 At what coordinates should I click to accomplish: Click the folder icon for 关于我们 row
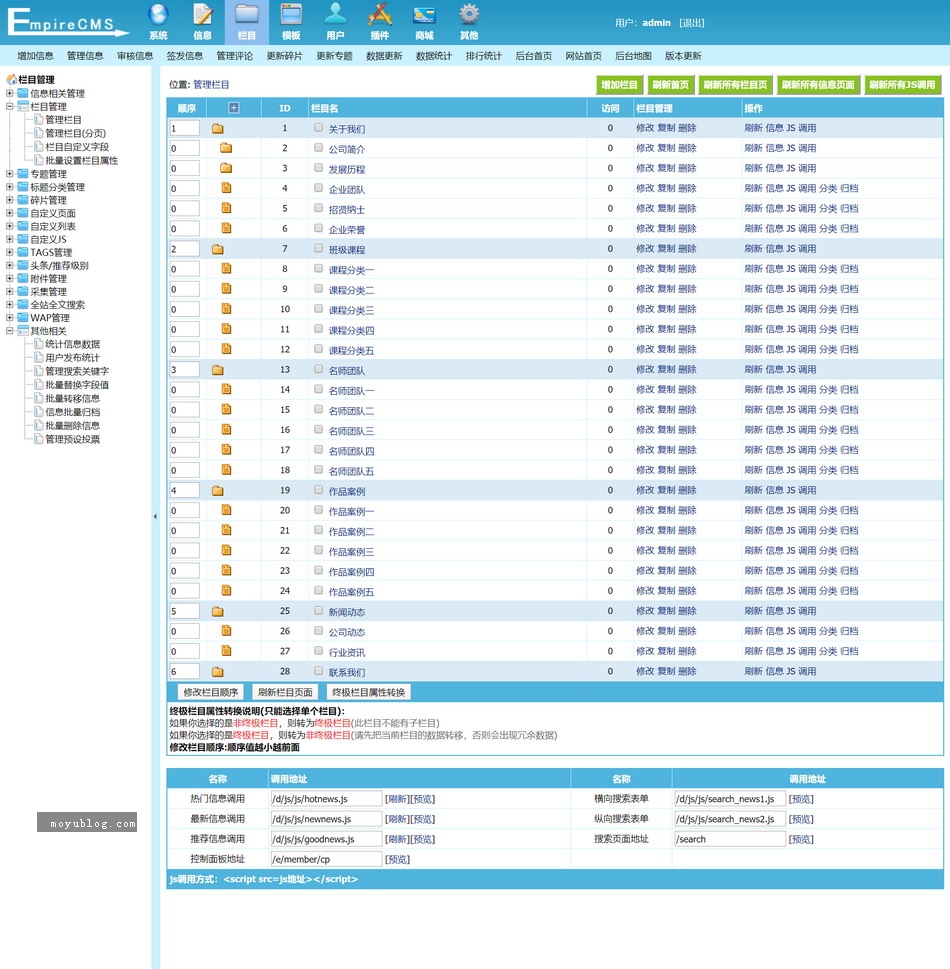pos(217,129)
